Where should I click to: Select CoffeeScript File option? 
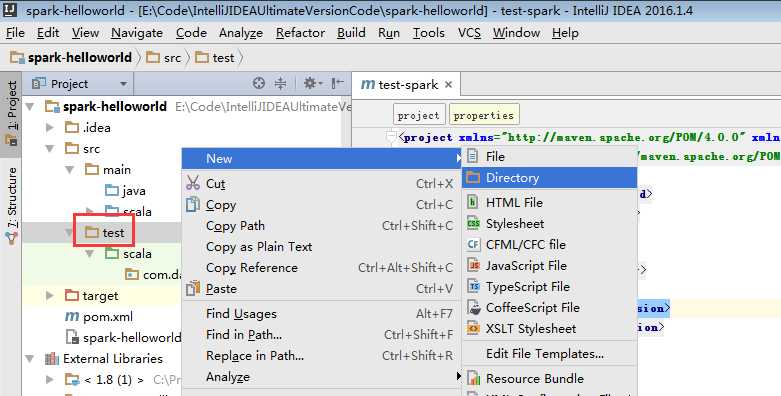point(550,307)
